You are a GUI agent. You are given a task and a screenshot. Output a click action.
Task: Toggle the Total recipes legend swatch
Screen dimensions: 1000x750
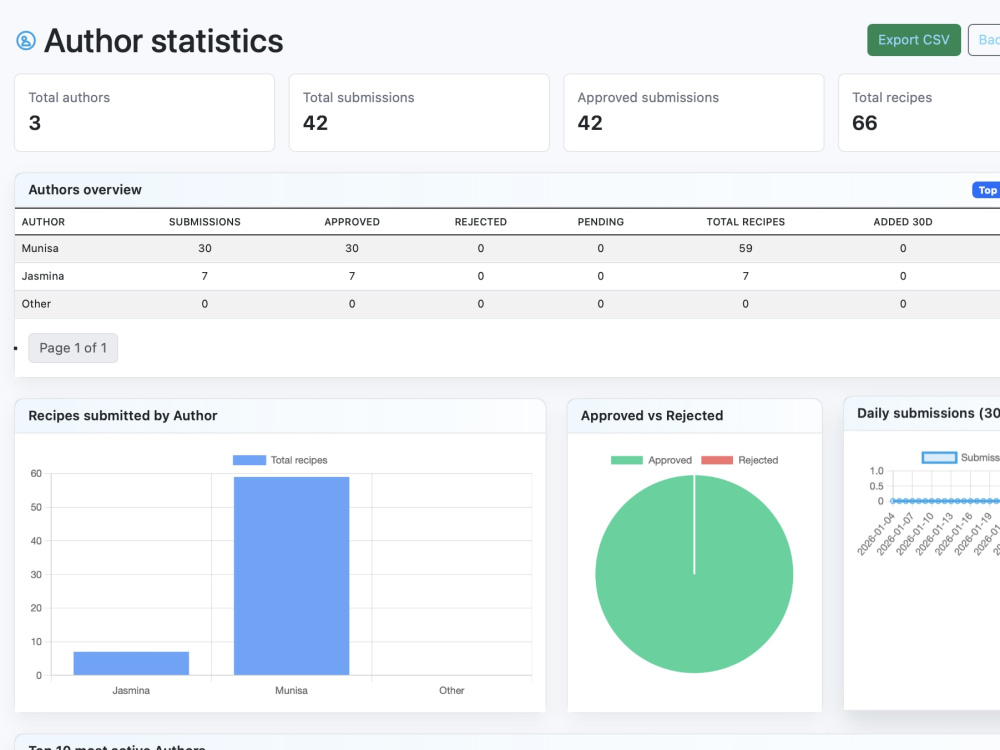pyautogui.click(x=249, y=460)
